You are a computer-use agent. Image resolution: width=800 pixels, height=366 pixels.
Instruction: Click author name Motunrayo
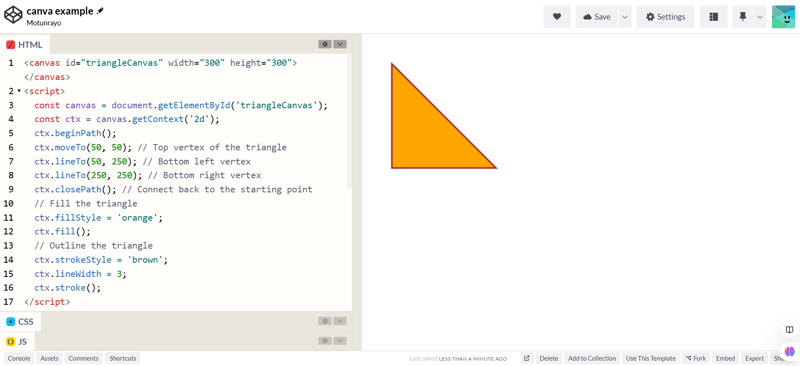(43, 23)
